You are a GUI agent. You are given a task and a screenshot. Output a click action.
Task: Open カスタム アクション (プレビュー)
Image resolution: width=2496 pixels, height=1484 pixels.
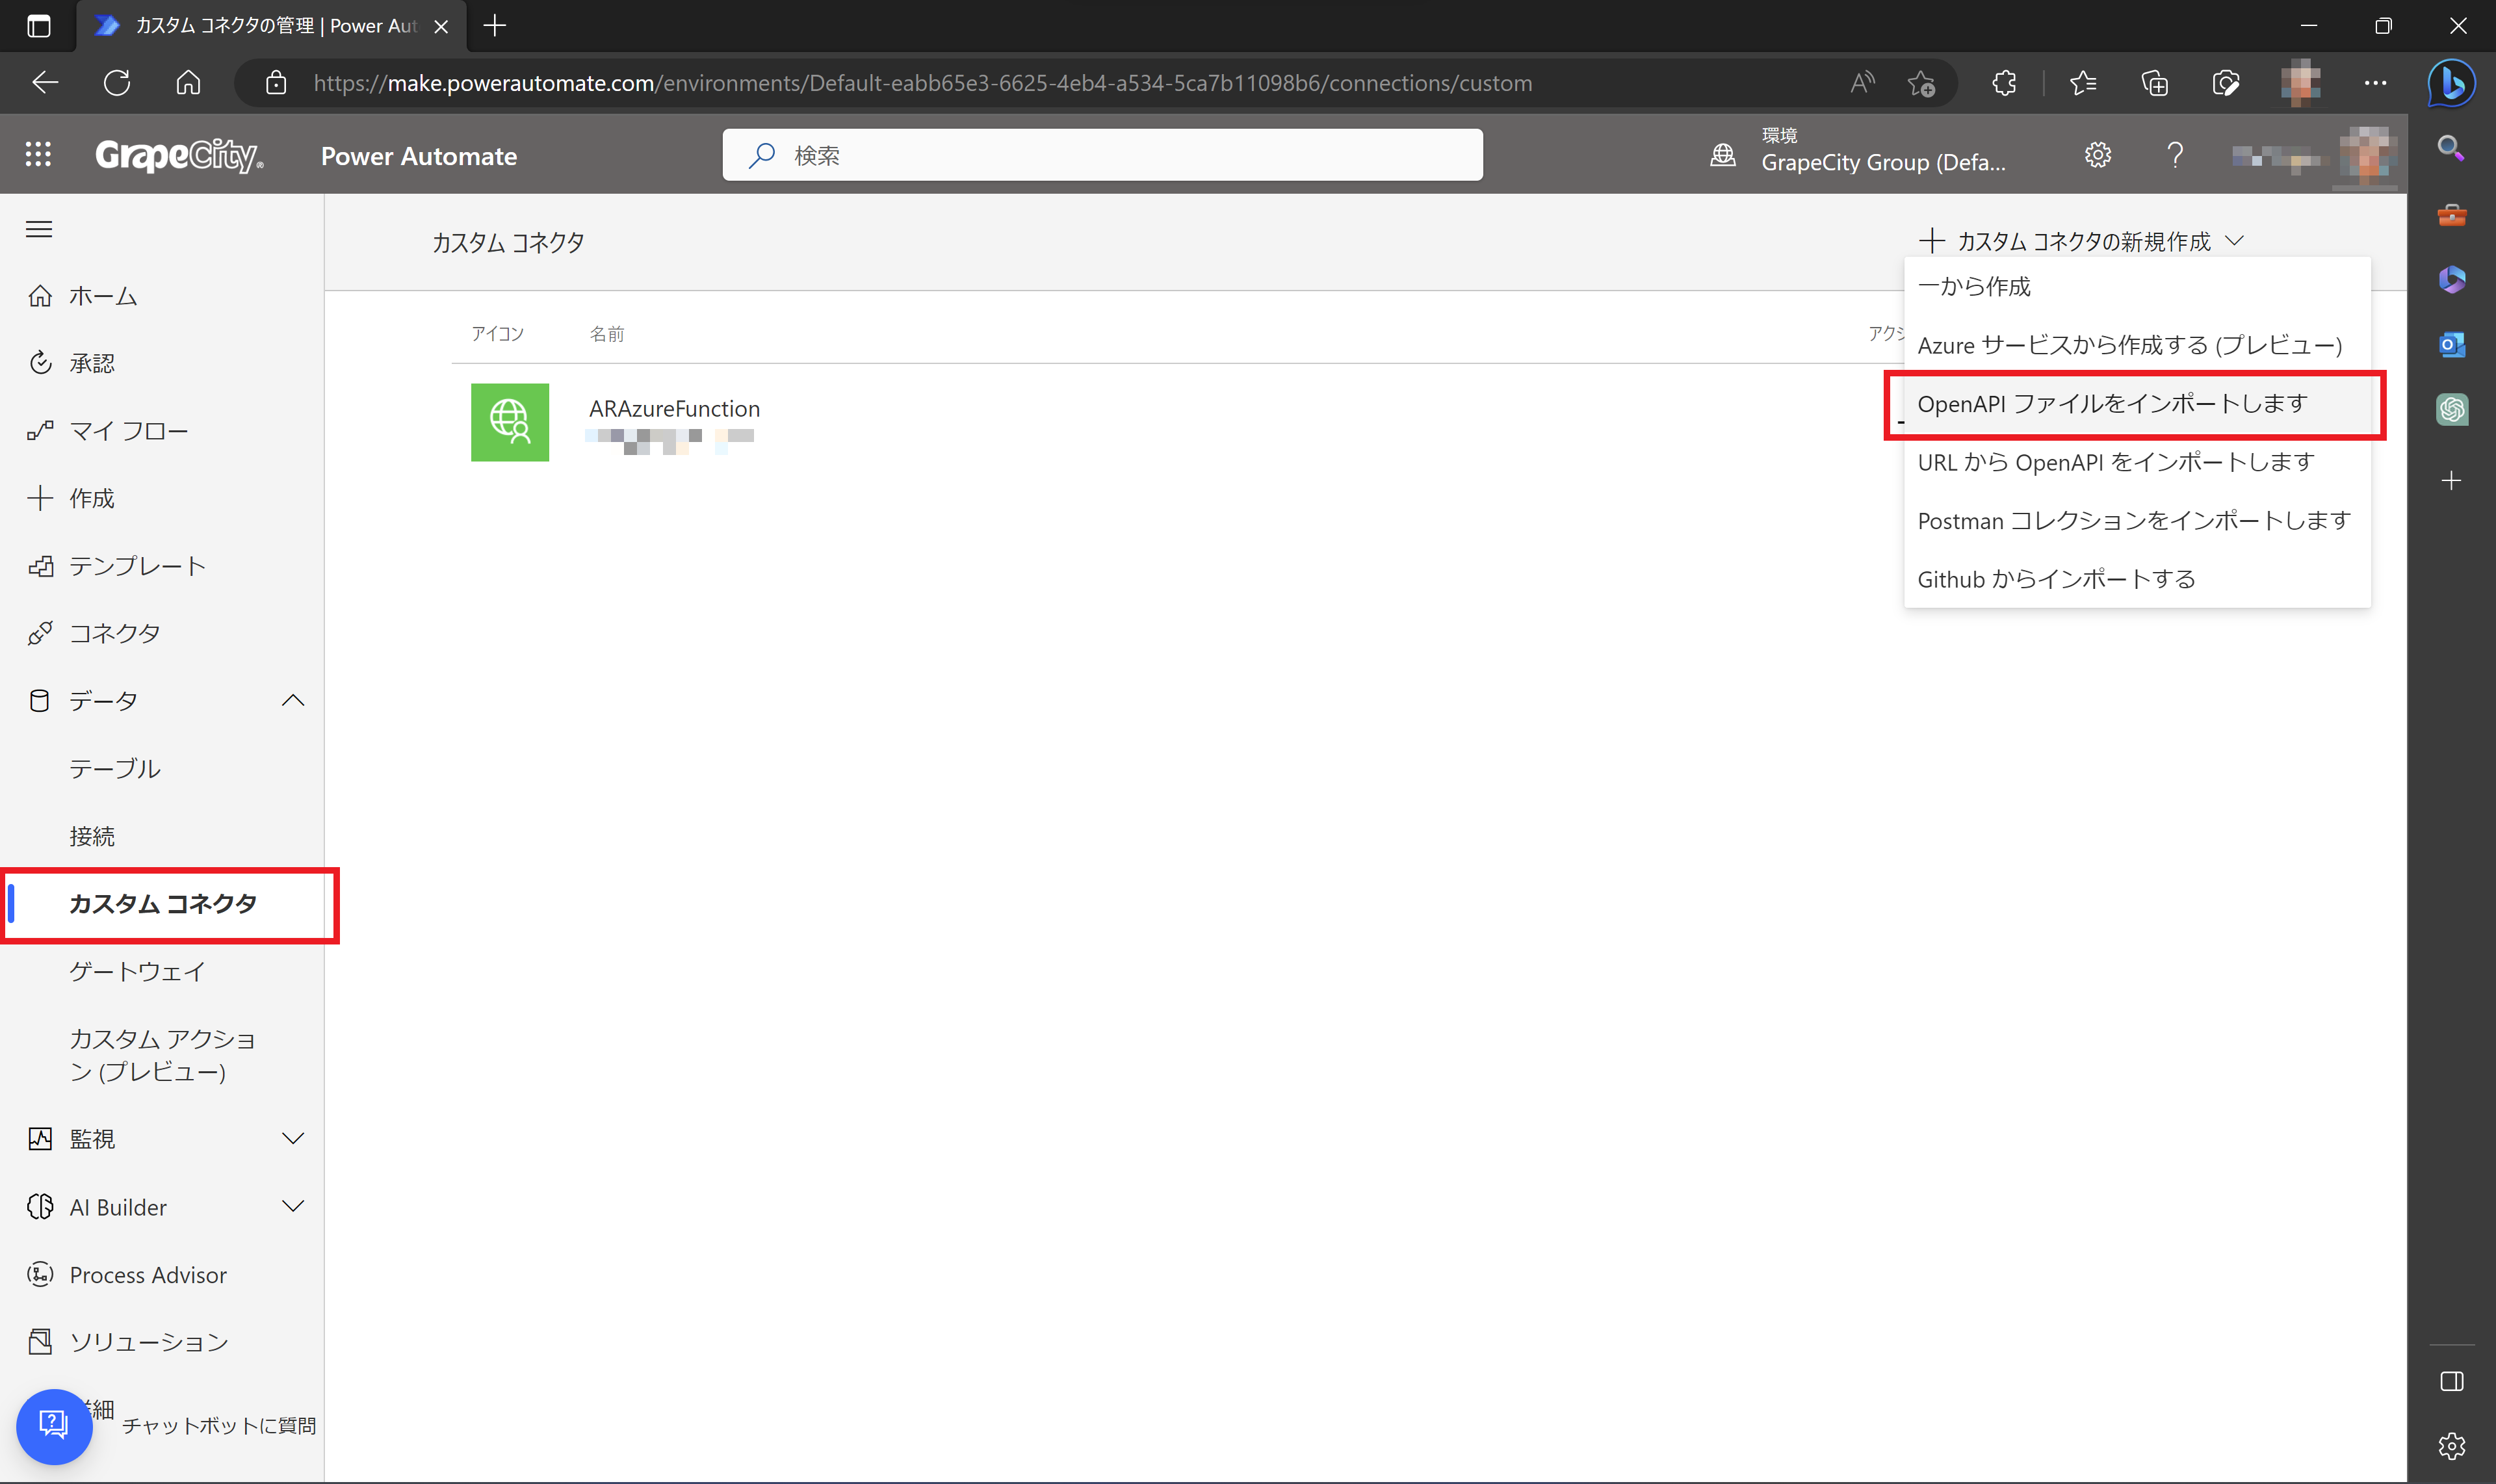pyautogui.click(x=162, y=1055)
